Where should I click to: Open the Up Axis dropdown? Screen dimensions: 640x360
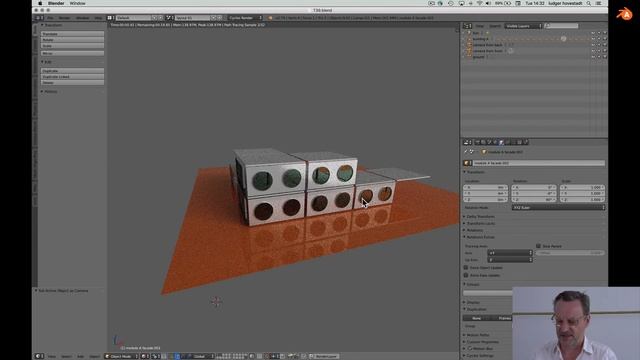510,260
